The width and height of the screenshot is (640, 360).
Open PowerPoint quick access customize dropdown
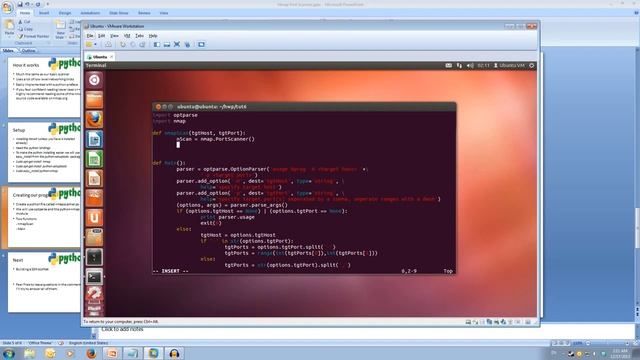click(x=47, y=4)
